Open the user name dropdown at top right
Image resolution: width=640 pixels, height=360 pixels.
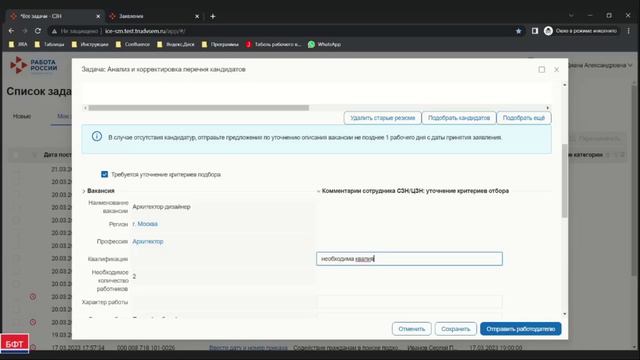[600, 65]
